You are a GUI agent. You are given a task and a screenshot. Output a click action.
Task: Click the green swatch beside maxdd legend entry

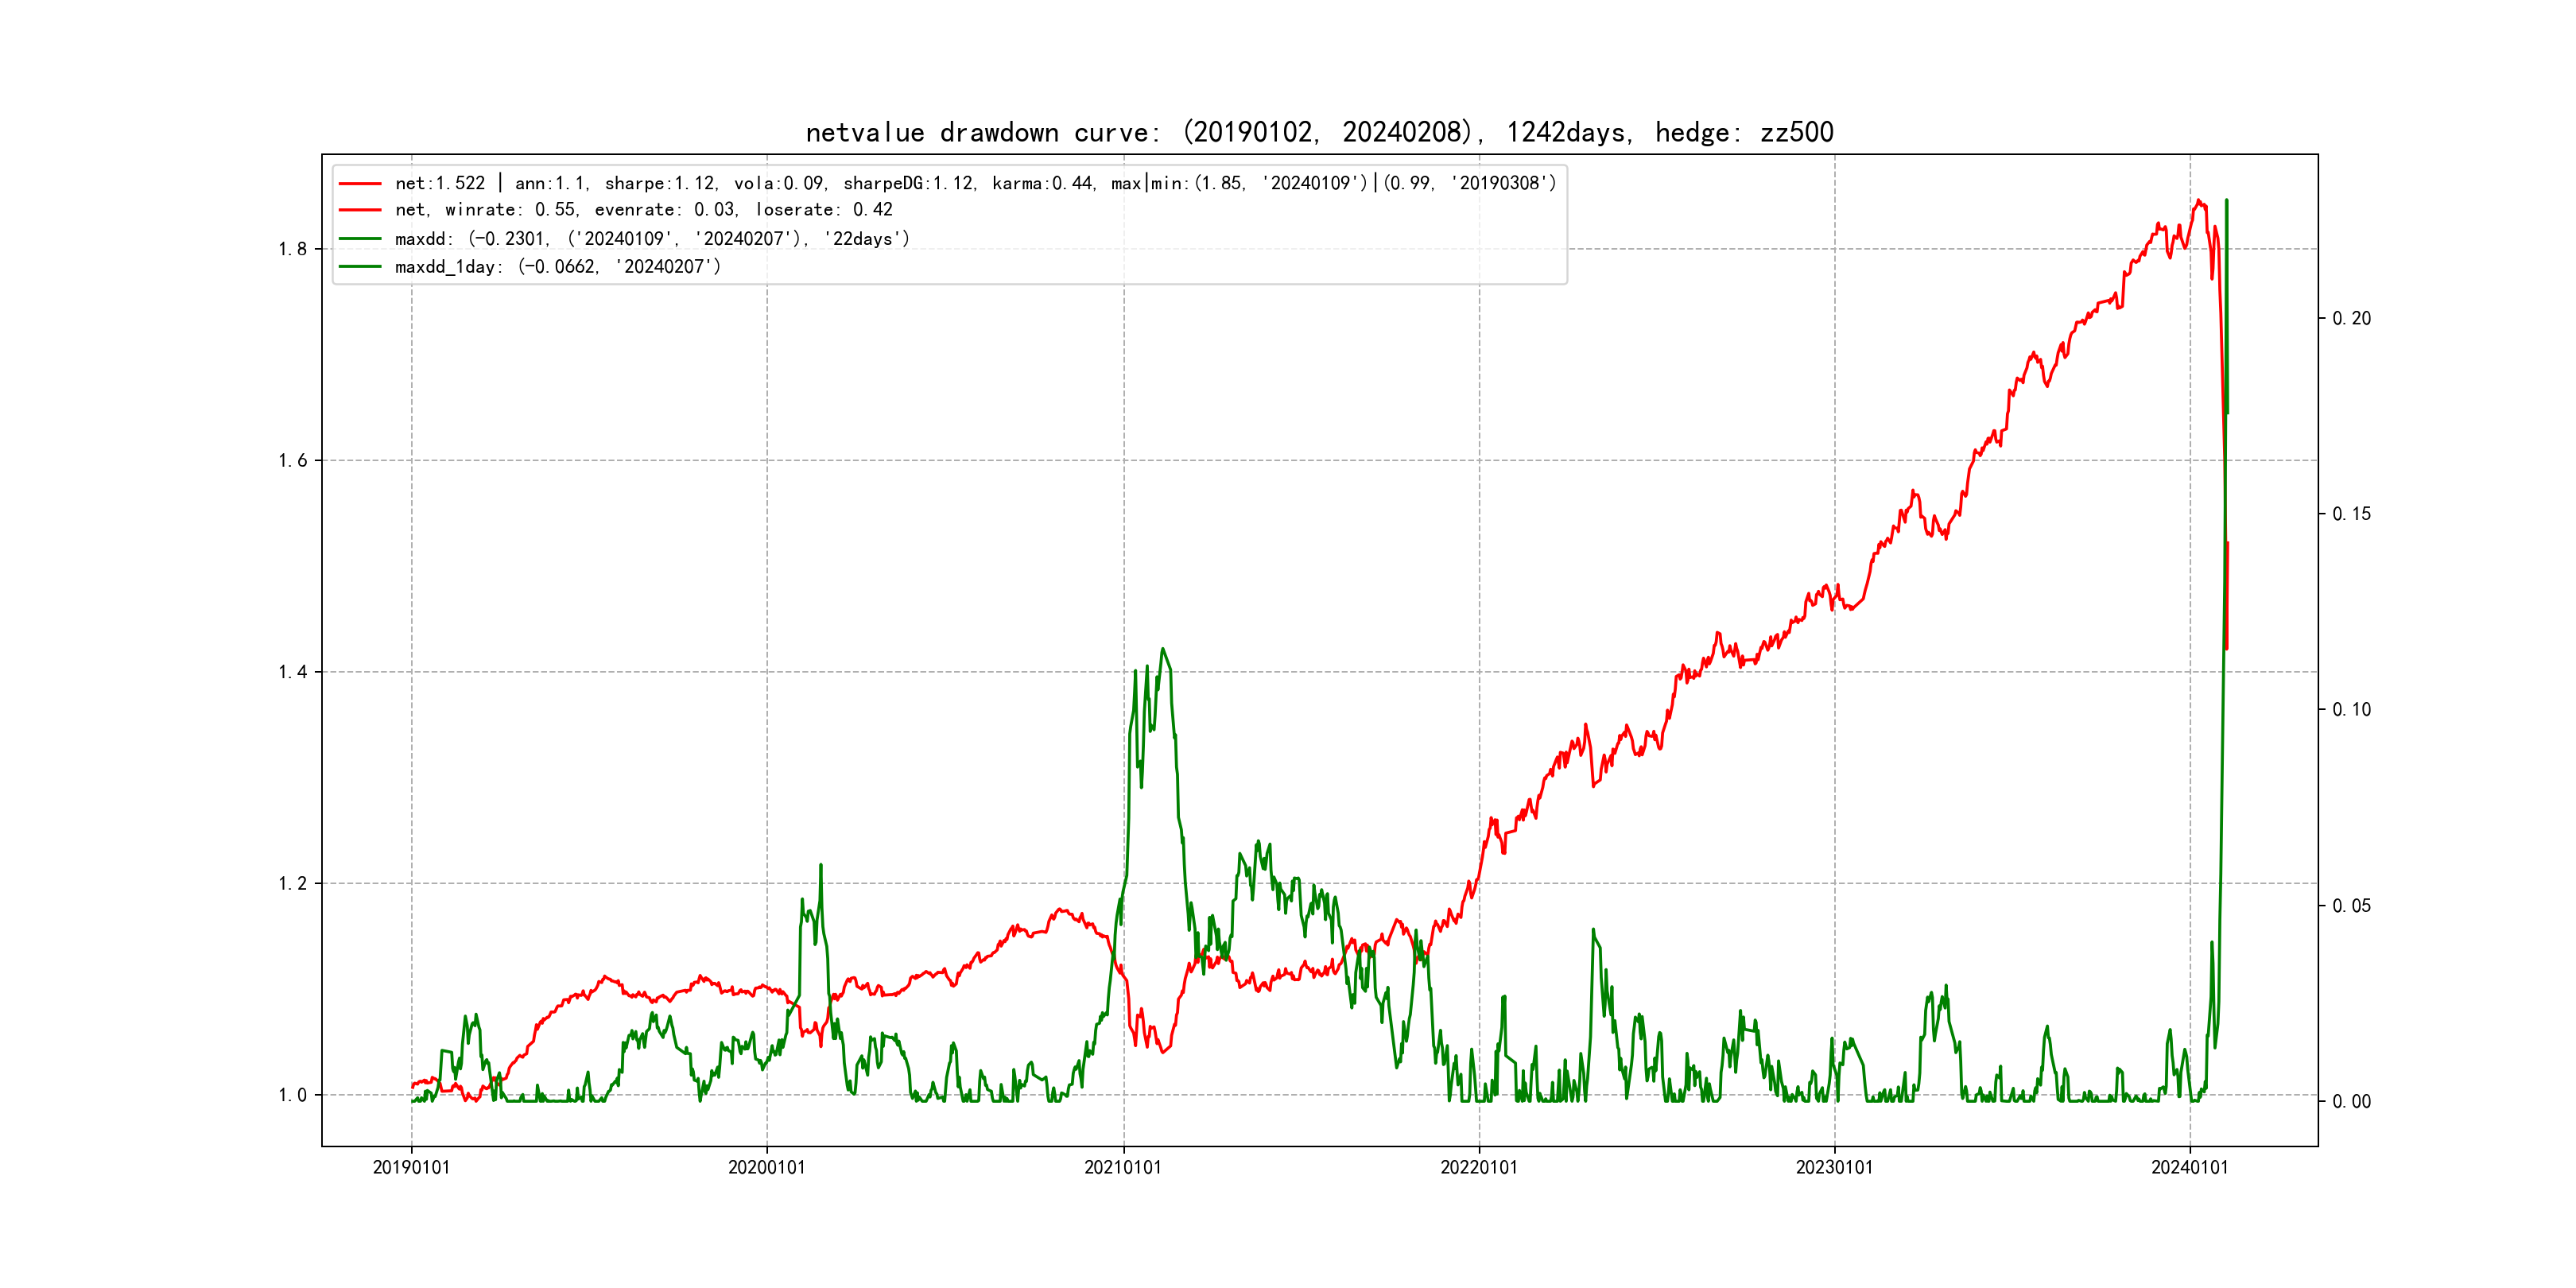pos(360,239)
